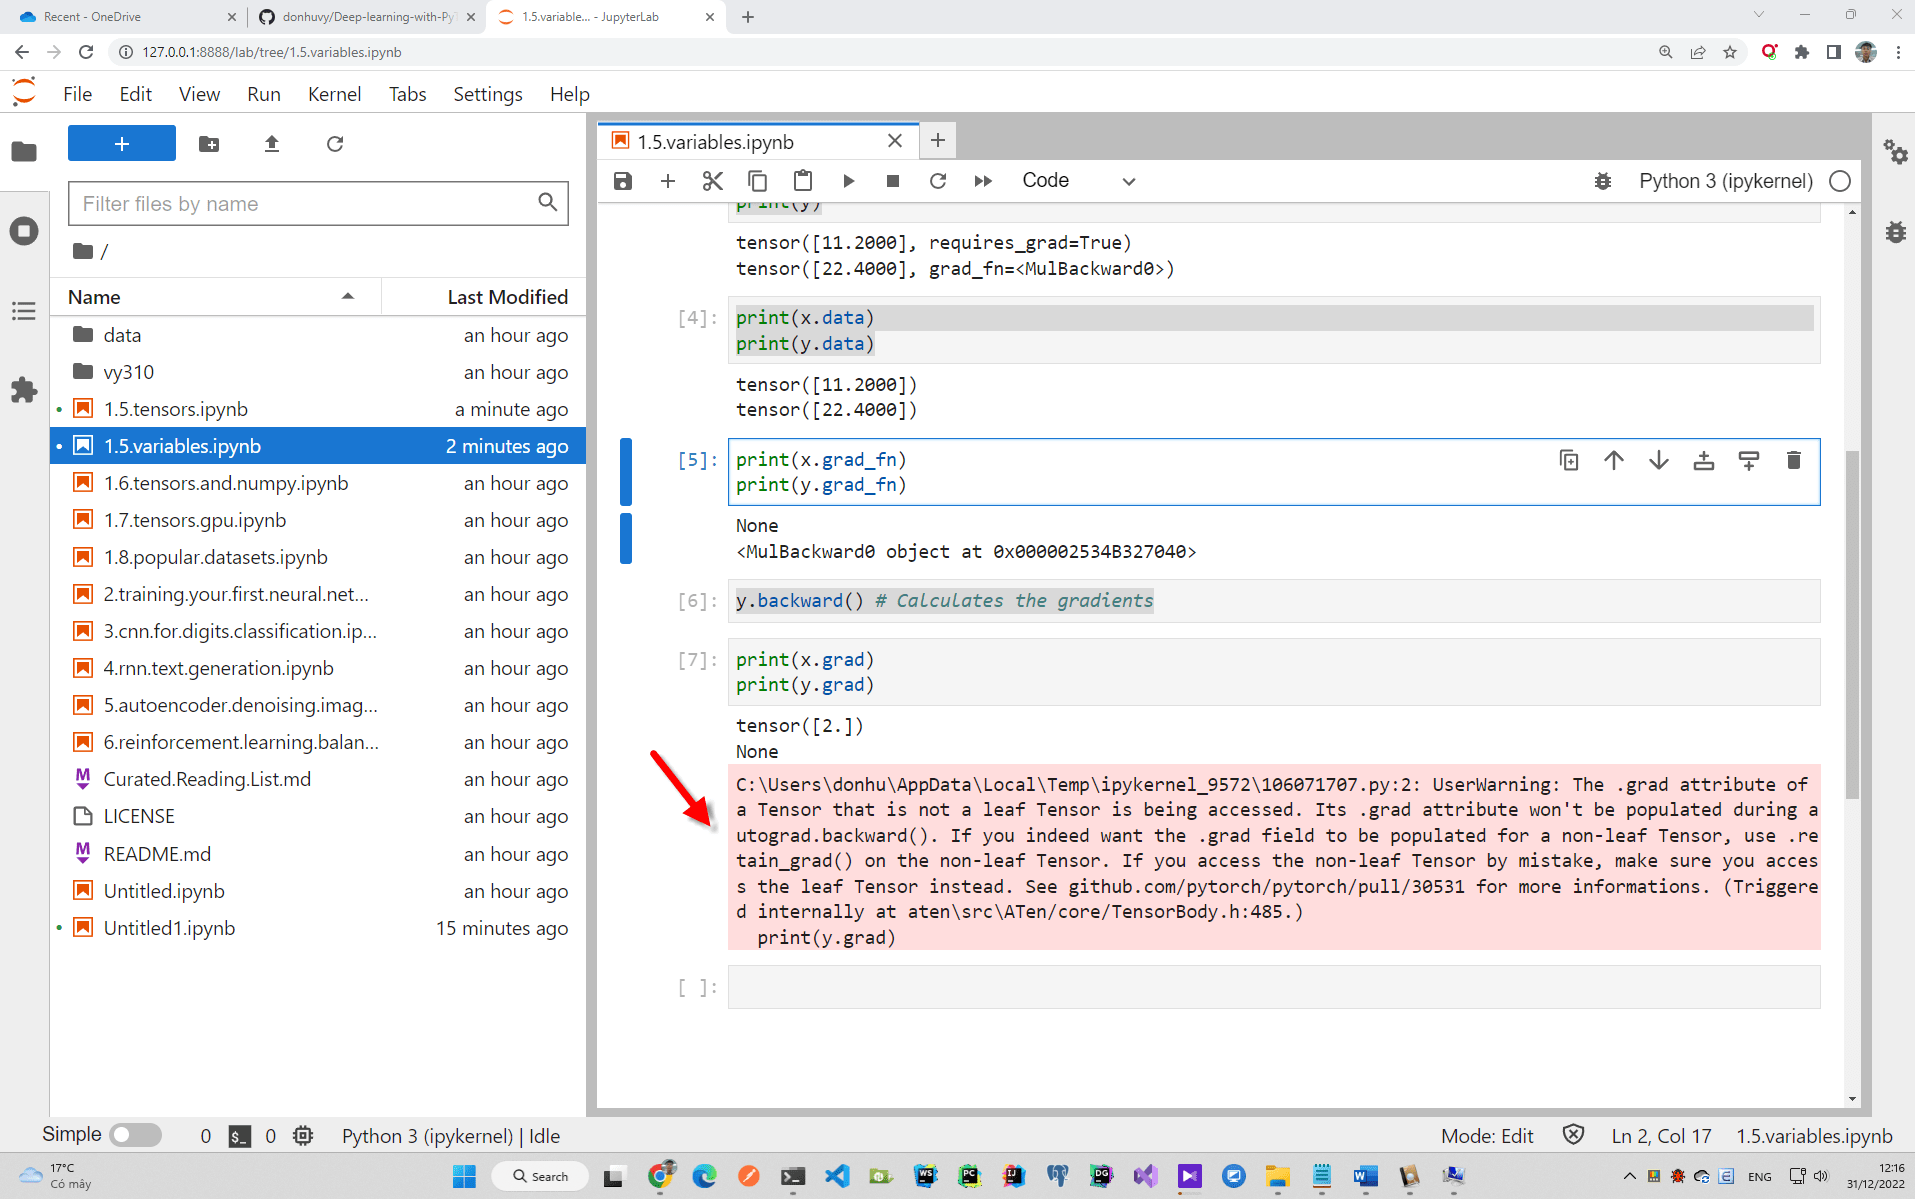Duplicate the active cell
The height and width of the screenshot is (1199, 1915).
click(x=1569, y=460)
